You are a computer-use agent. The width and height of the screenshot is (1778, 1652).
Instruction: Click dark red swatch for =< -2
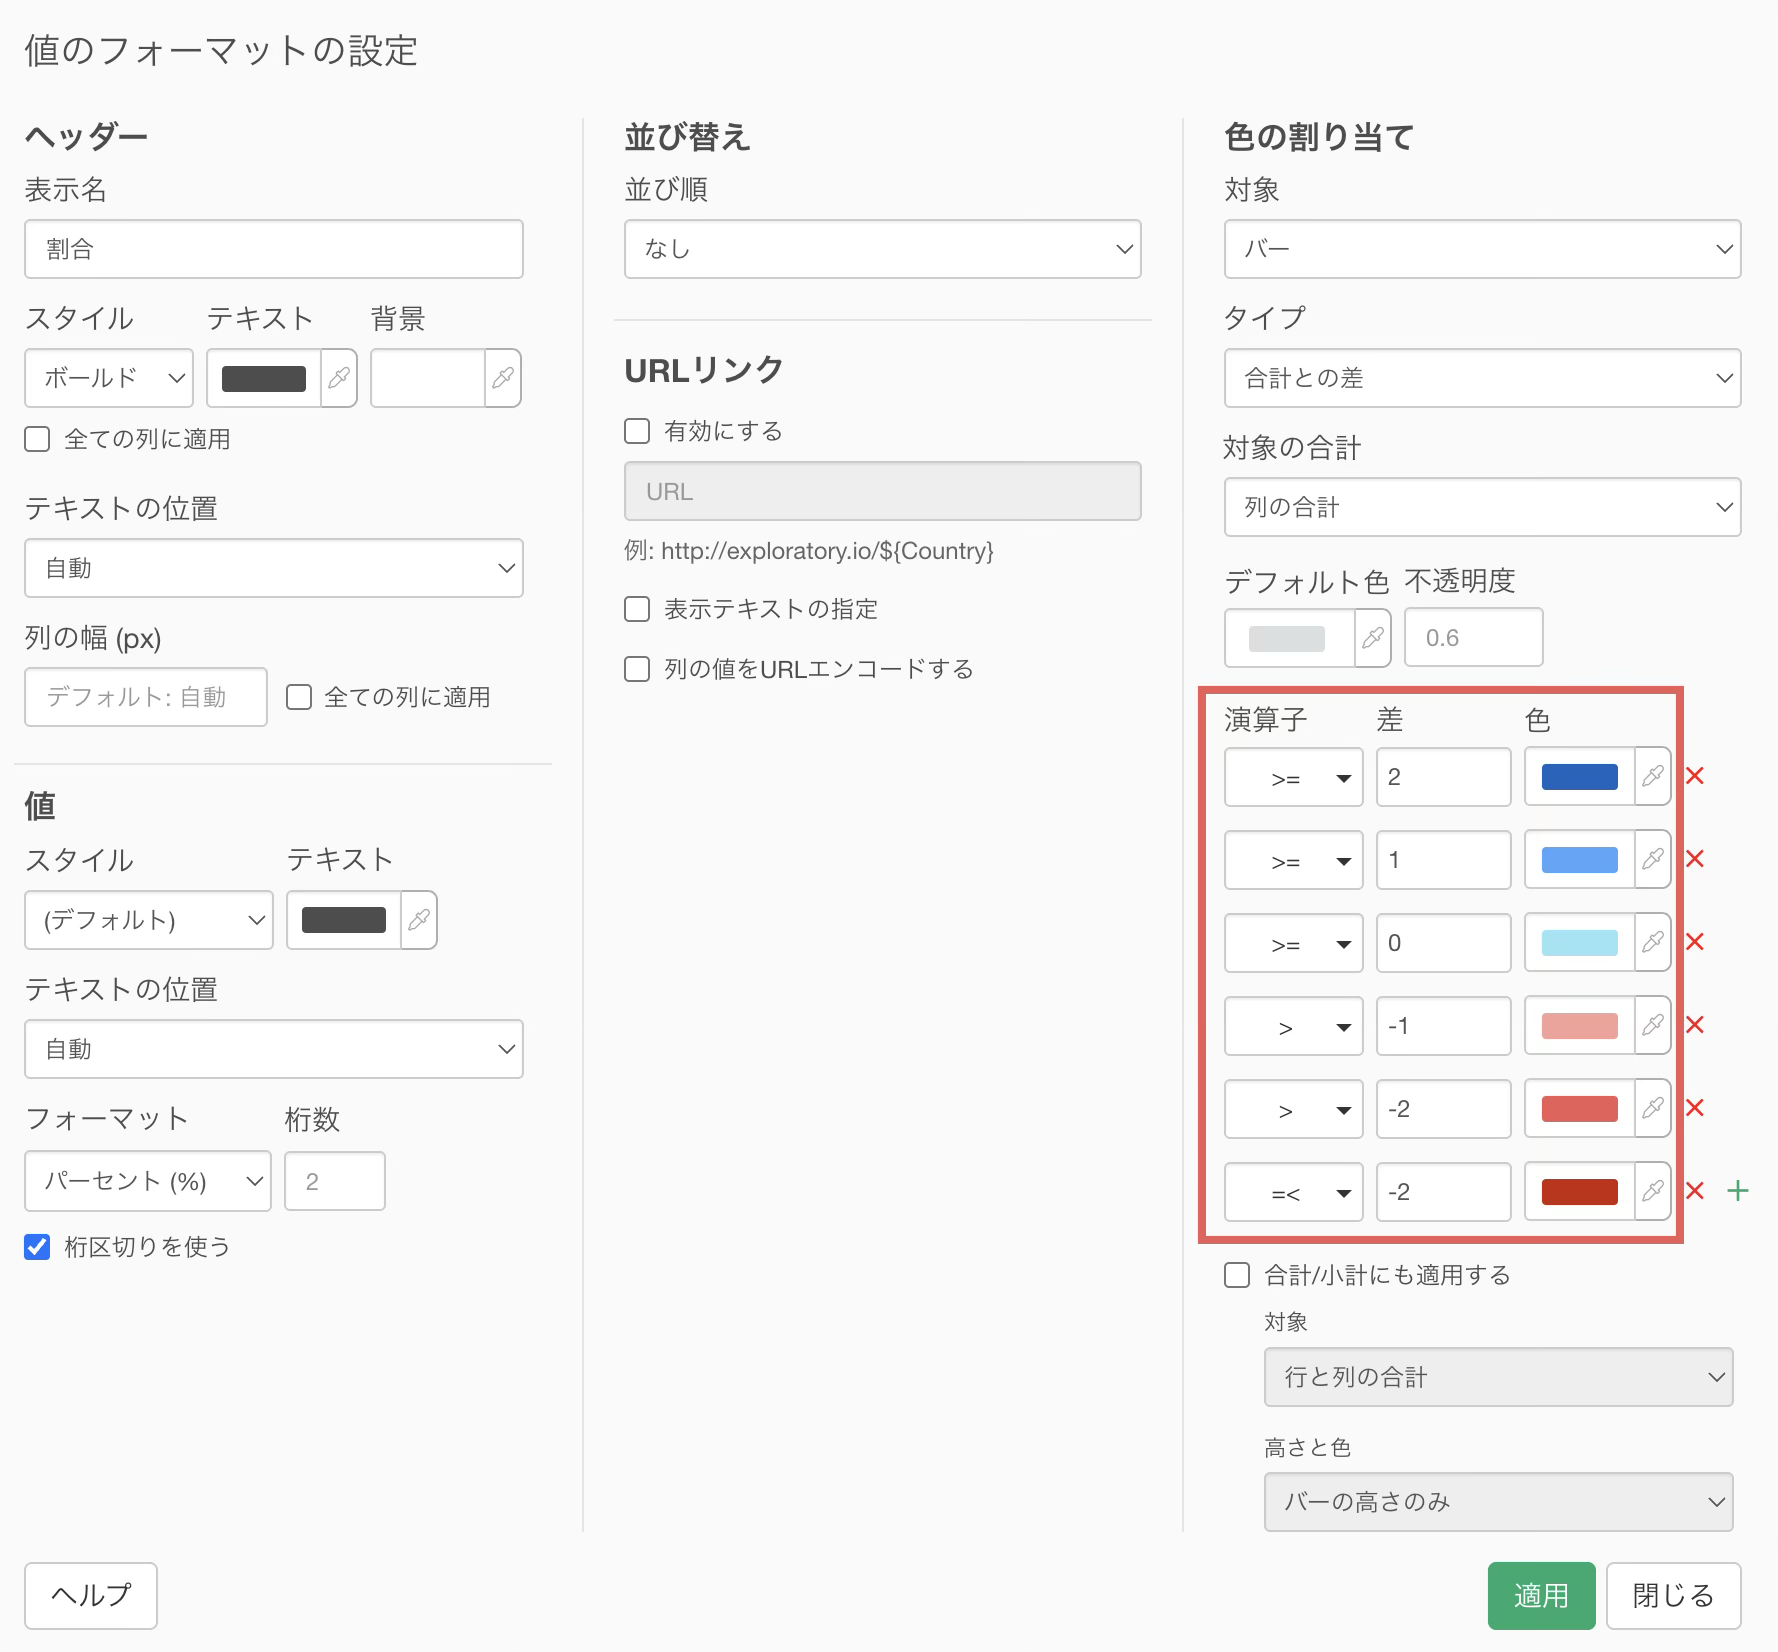(1580, 1192)
